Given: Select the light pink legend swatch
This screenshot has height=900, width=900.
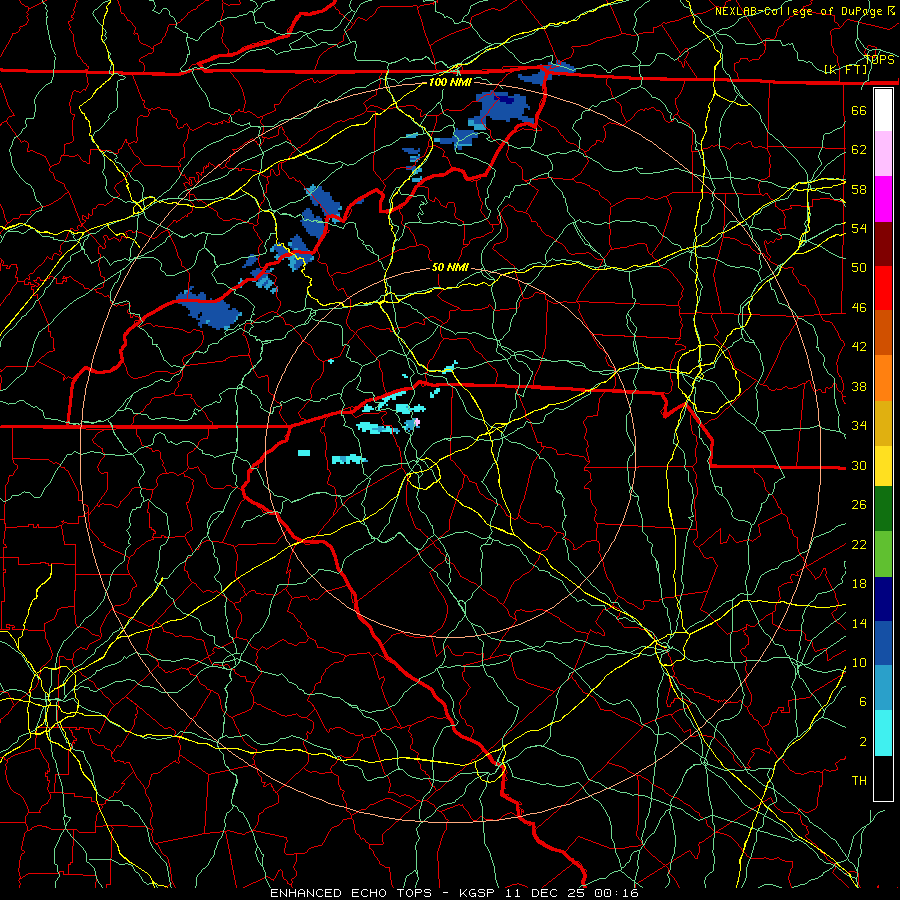Looking at the screenshot, I should coord(883,154).
